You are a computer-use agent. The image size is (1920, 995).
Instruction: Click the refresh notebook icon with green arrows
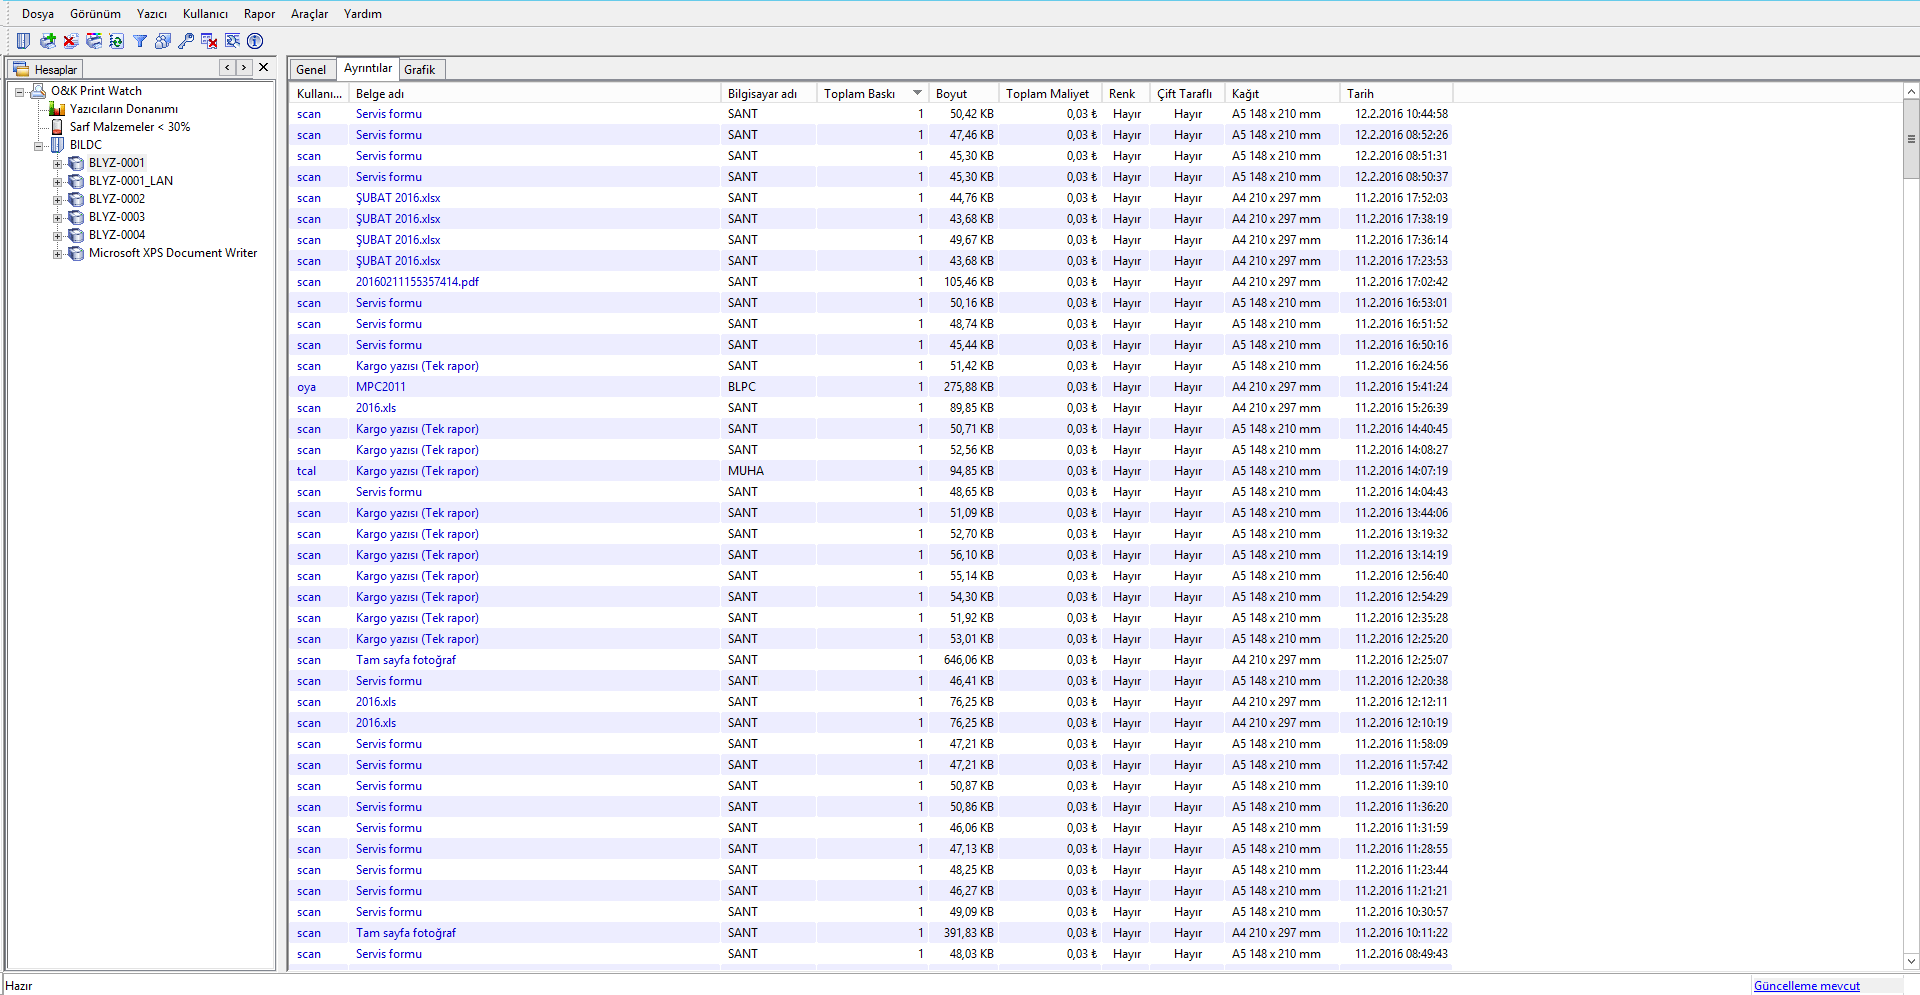[116, 41]
